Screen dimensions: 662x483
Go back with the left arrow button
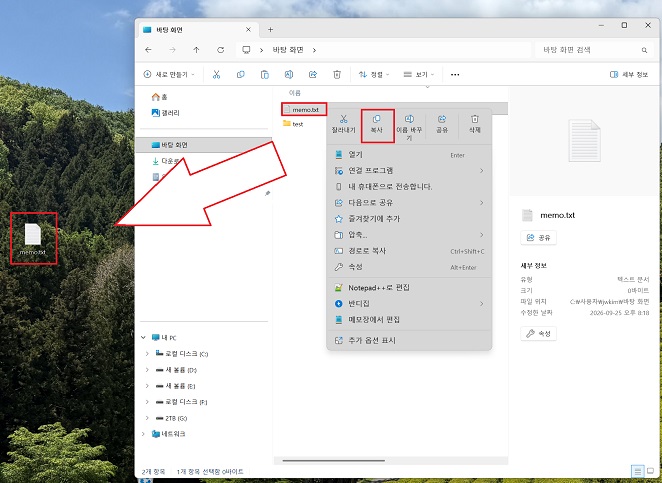click(148, 50)
